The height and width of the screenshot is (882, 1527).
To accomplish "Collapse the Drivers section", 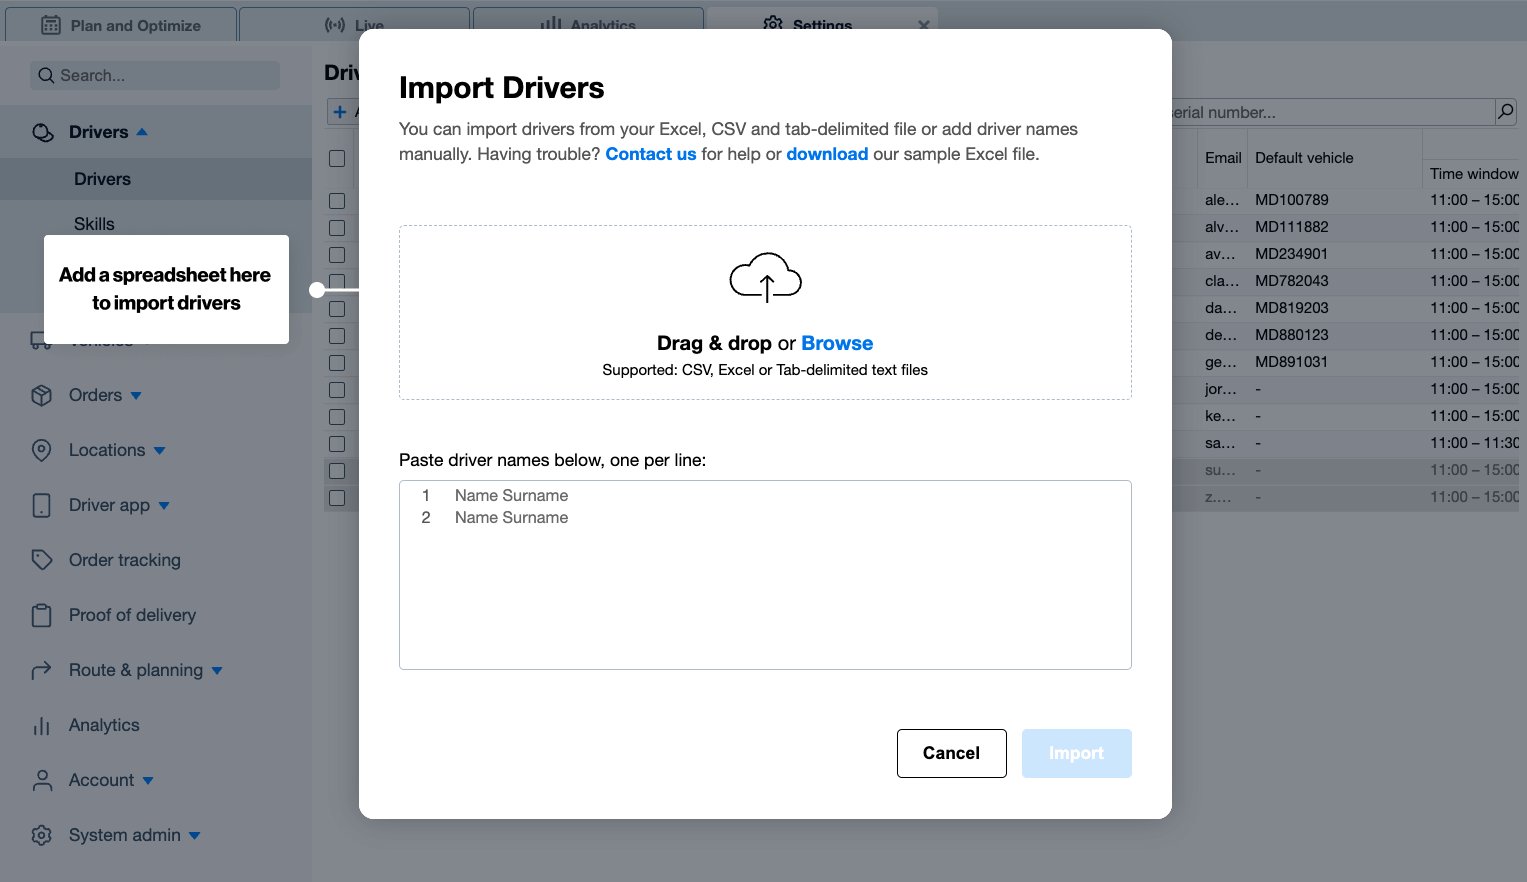I will coord(140,131).
